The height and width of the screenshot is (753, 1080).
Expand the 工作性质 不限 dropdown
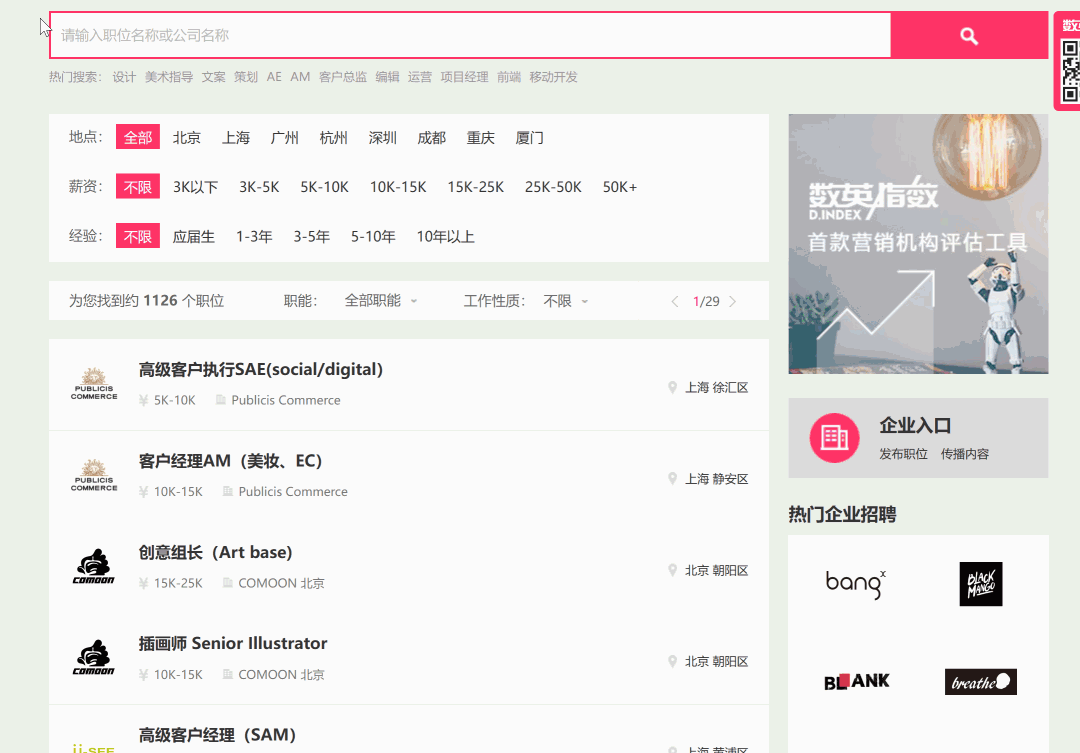click(x=565, y=301)
